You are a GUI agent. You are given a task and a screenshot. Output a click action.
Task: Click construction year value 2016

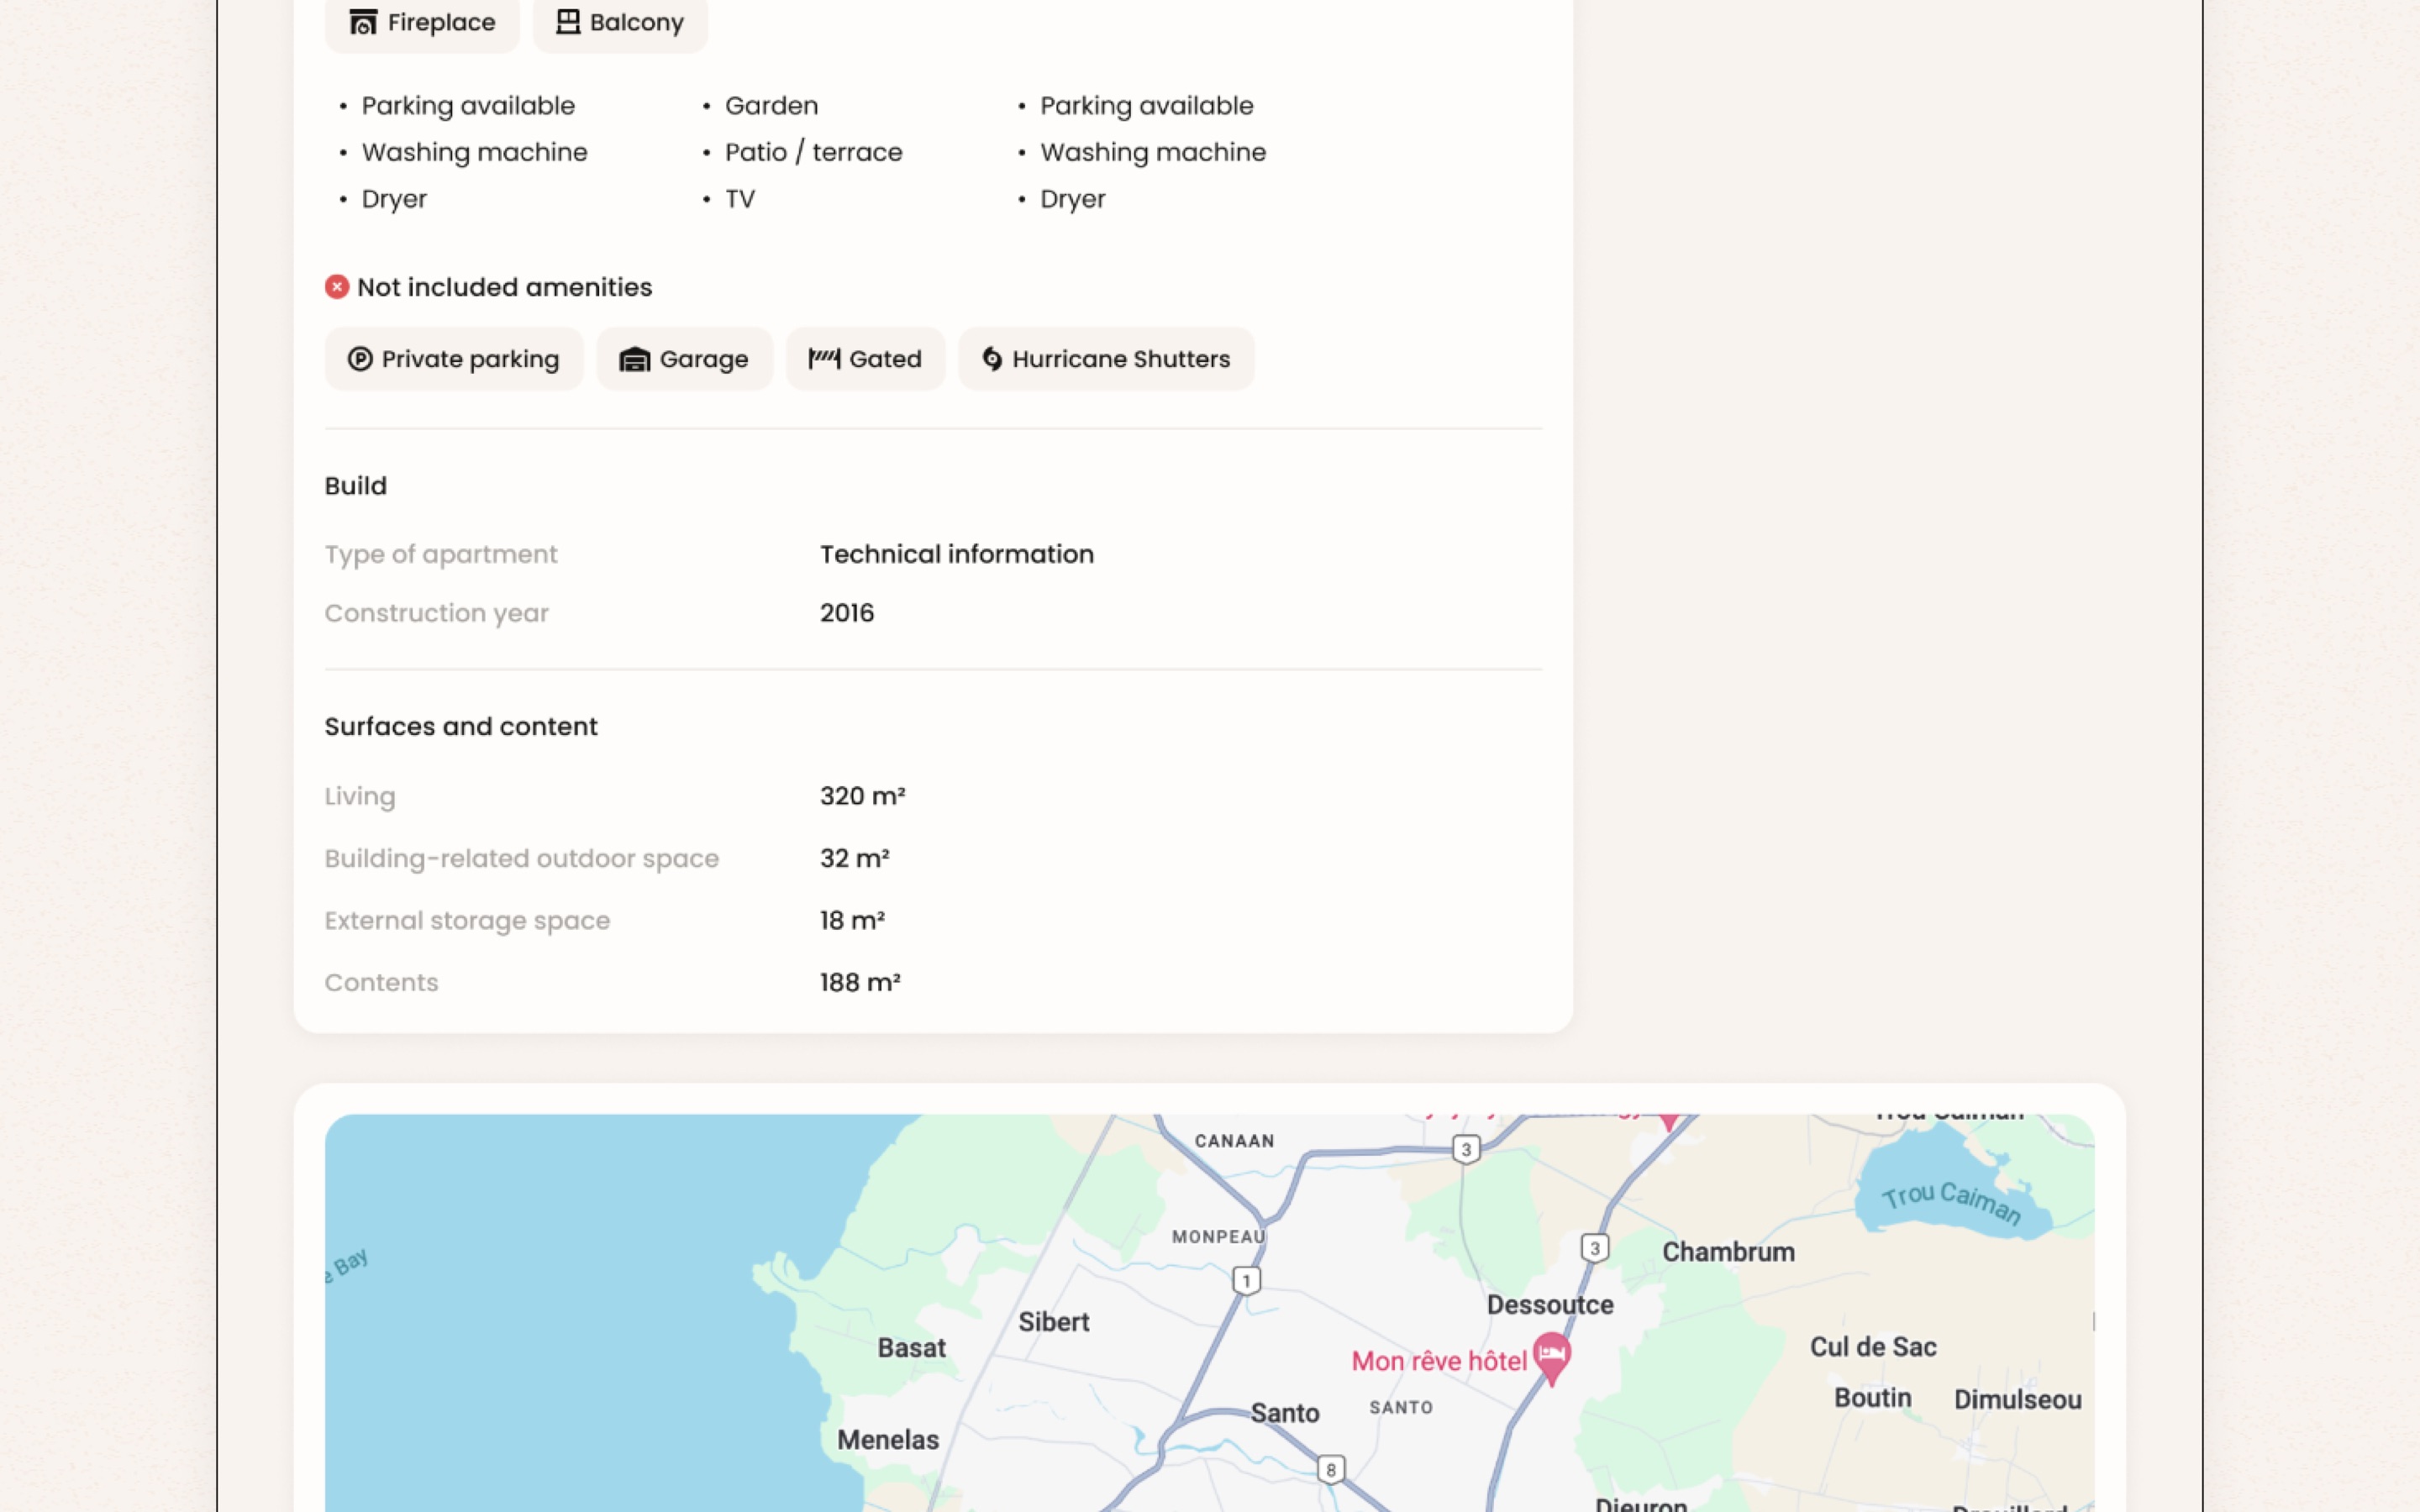click(847, 613)
